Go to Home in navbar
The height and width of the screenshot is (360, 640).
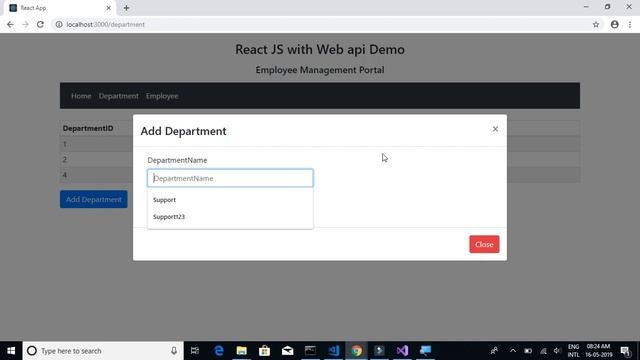pos(81,96)
